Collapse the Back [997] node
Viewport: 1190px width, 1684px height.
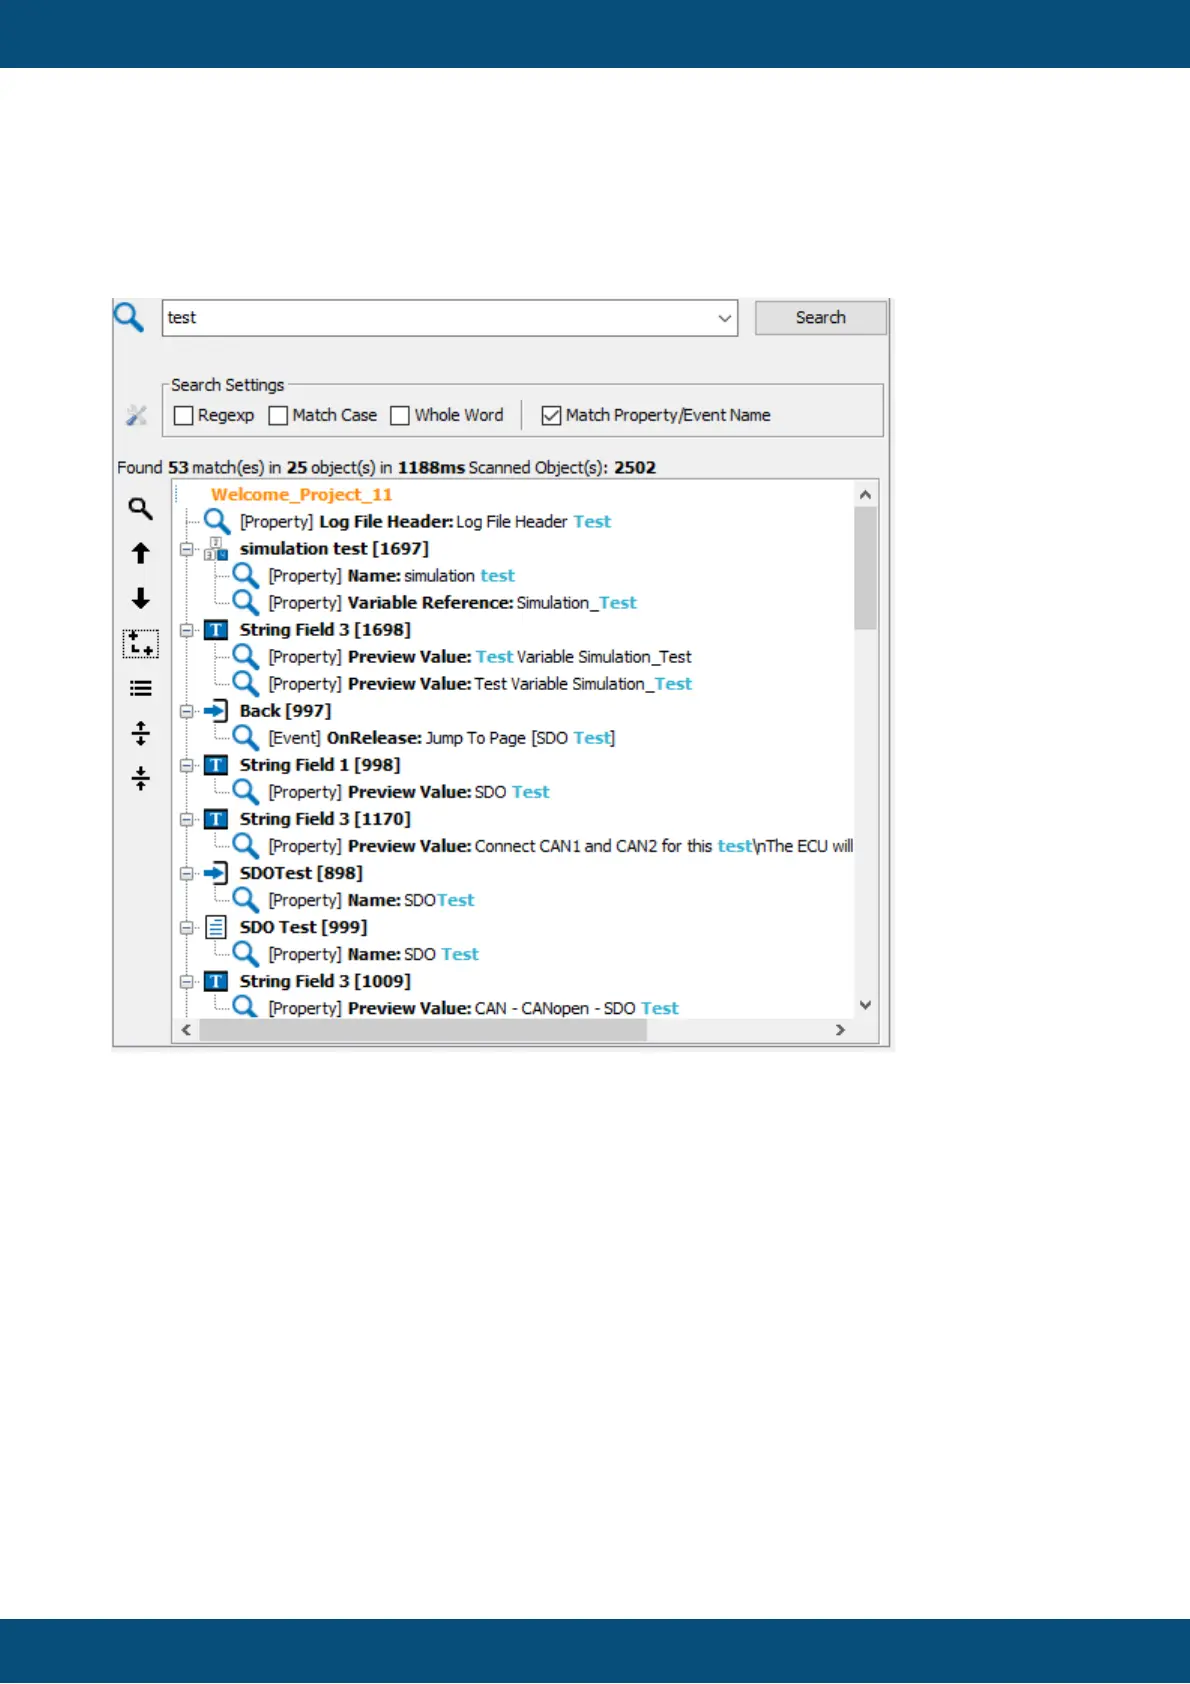coord(186,711)
